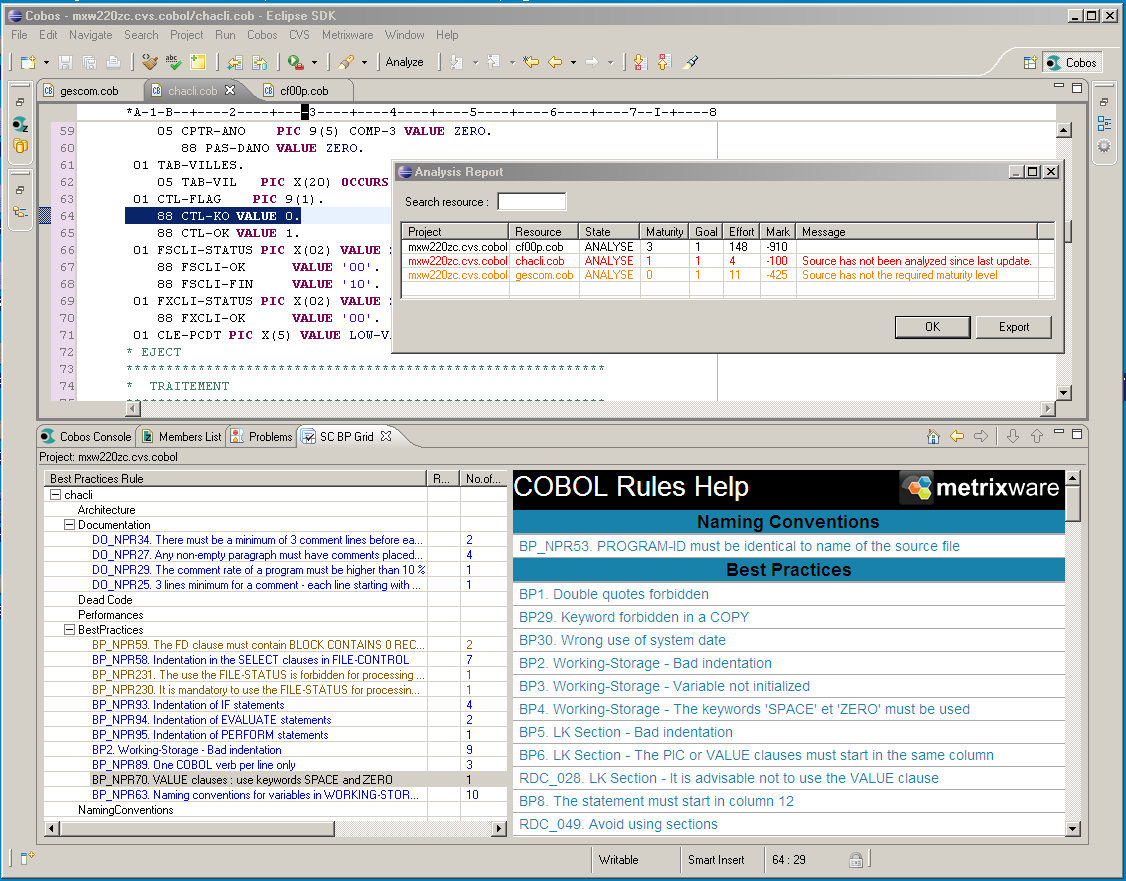
Task: Click the yellow files icon in left sidebar
Action: click(x=20, y=146)
